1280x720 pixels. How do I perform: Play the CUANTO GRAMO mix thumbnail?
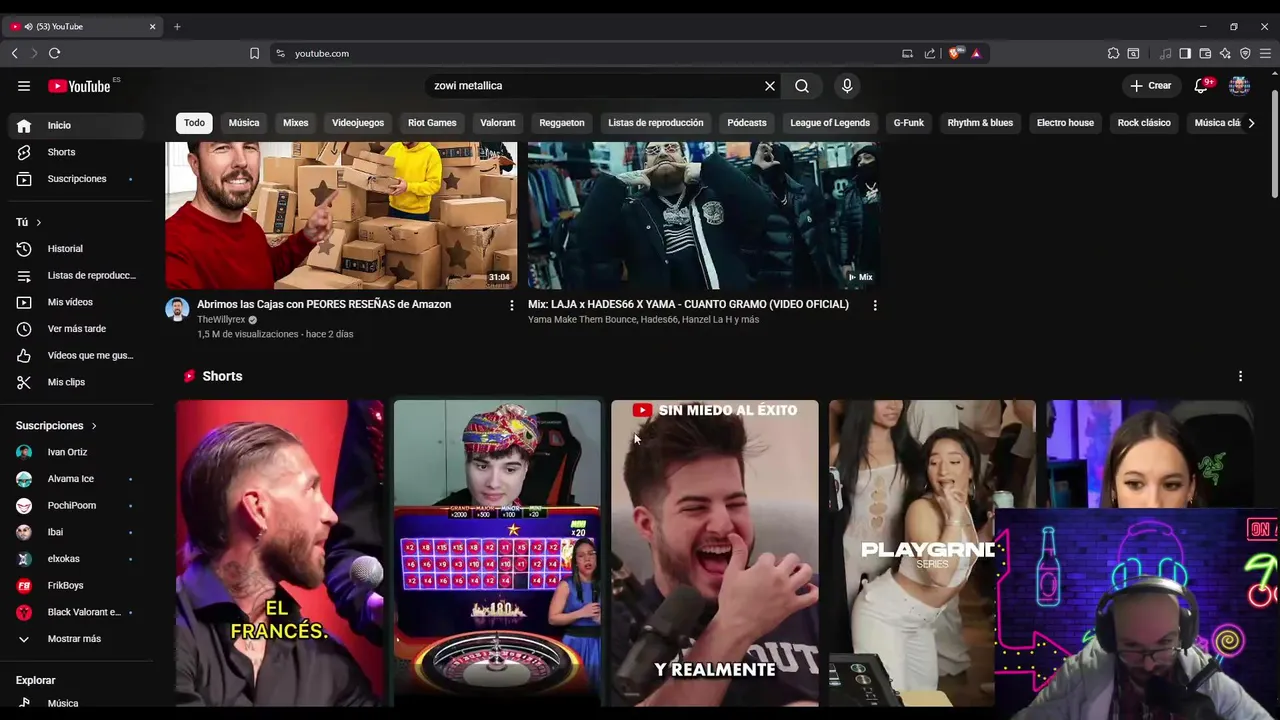[x=704, y=215]
